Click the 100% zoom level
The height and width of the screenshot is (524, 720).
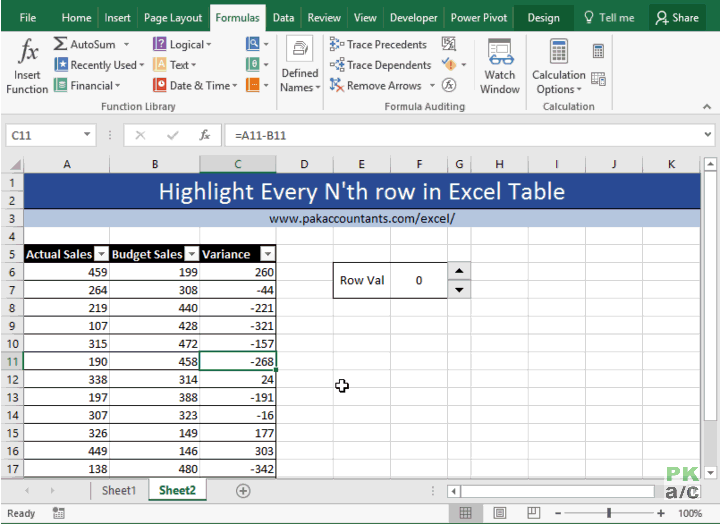coord(690,513)
